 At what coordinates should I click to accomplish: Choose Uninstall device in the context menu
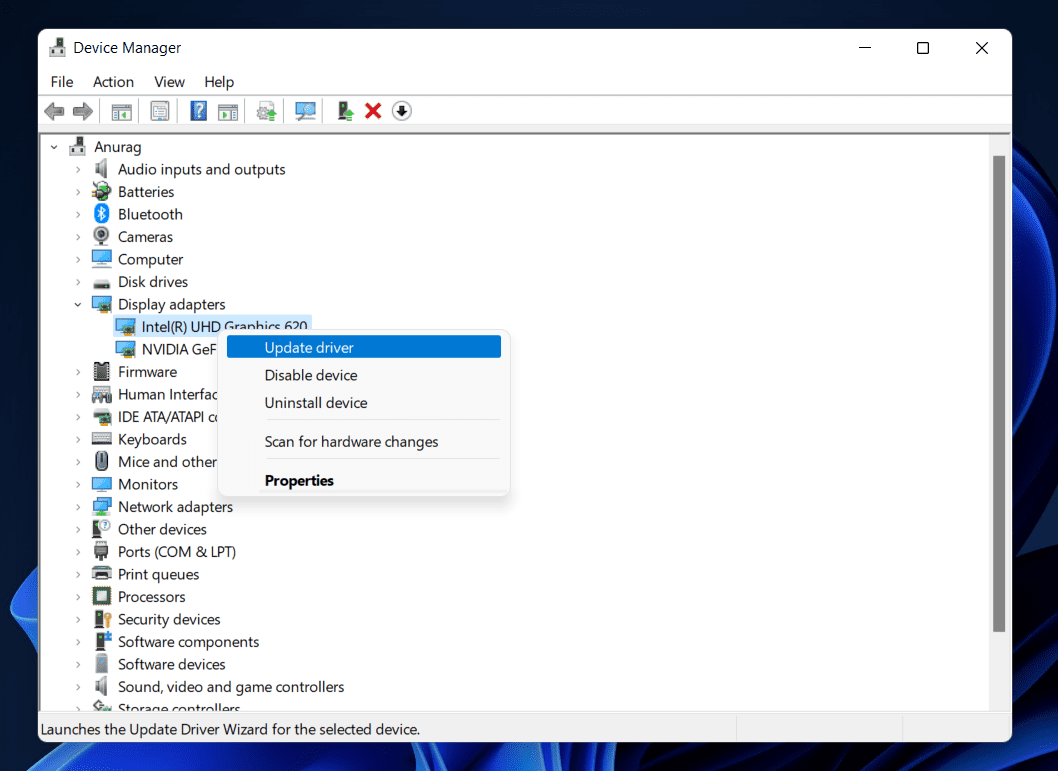point(316,403)
